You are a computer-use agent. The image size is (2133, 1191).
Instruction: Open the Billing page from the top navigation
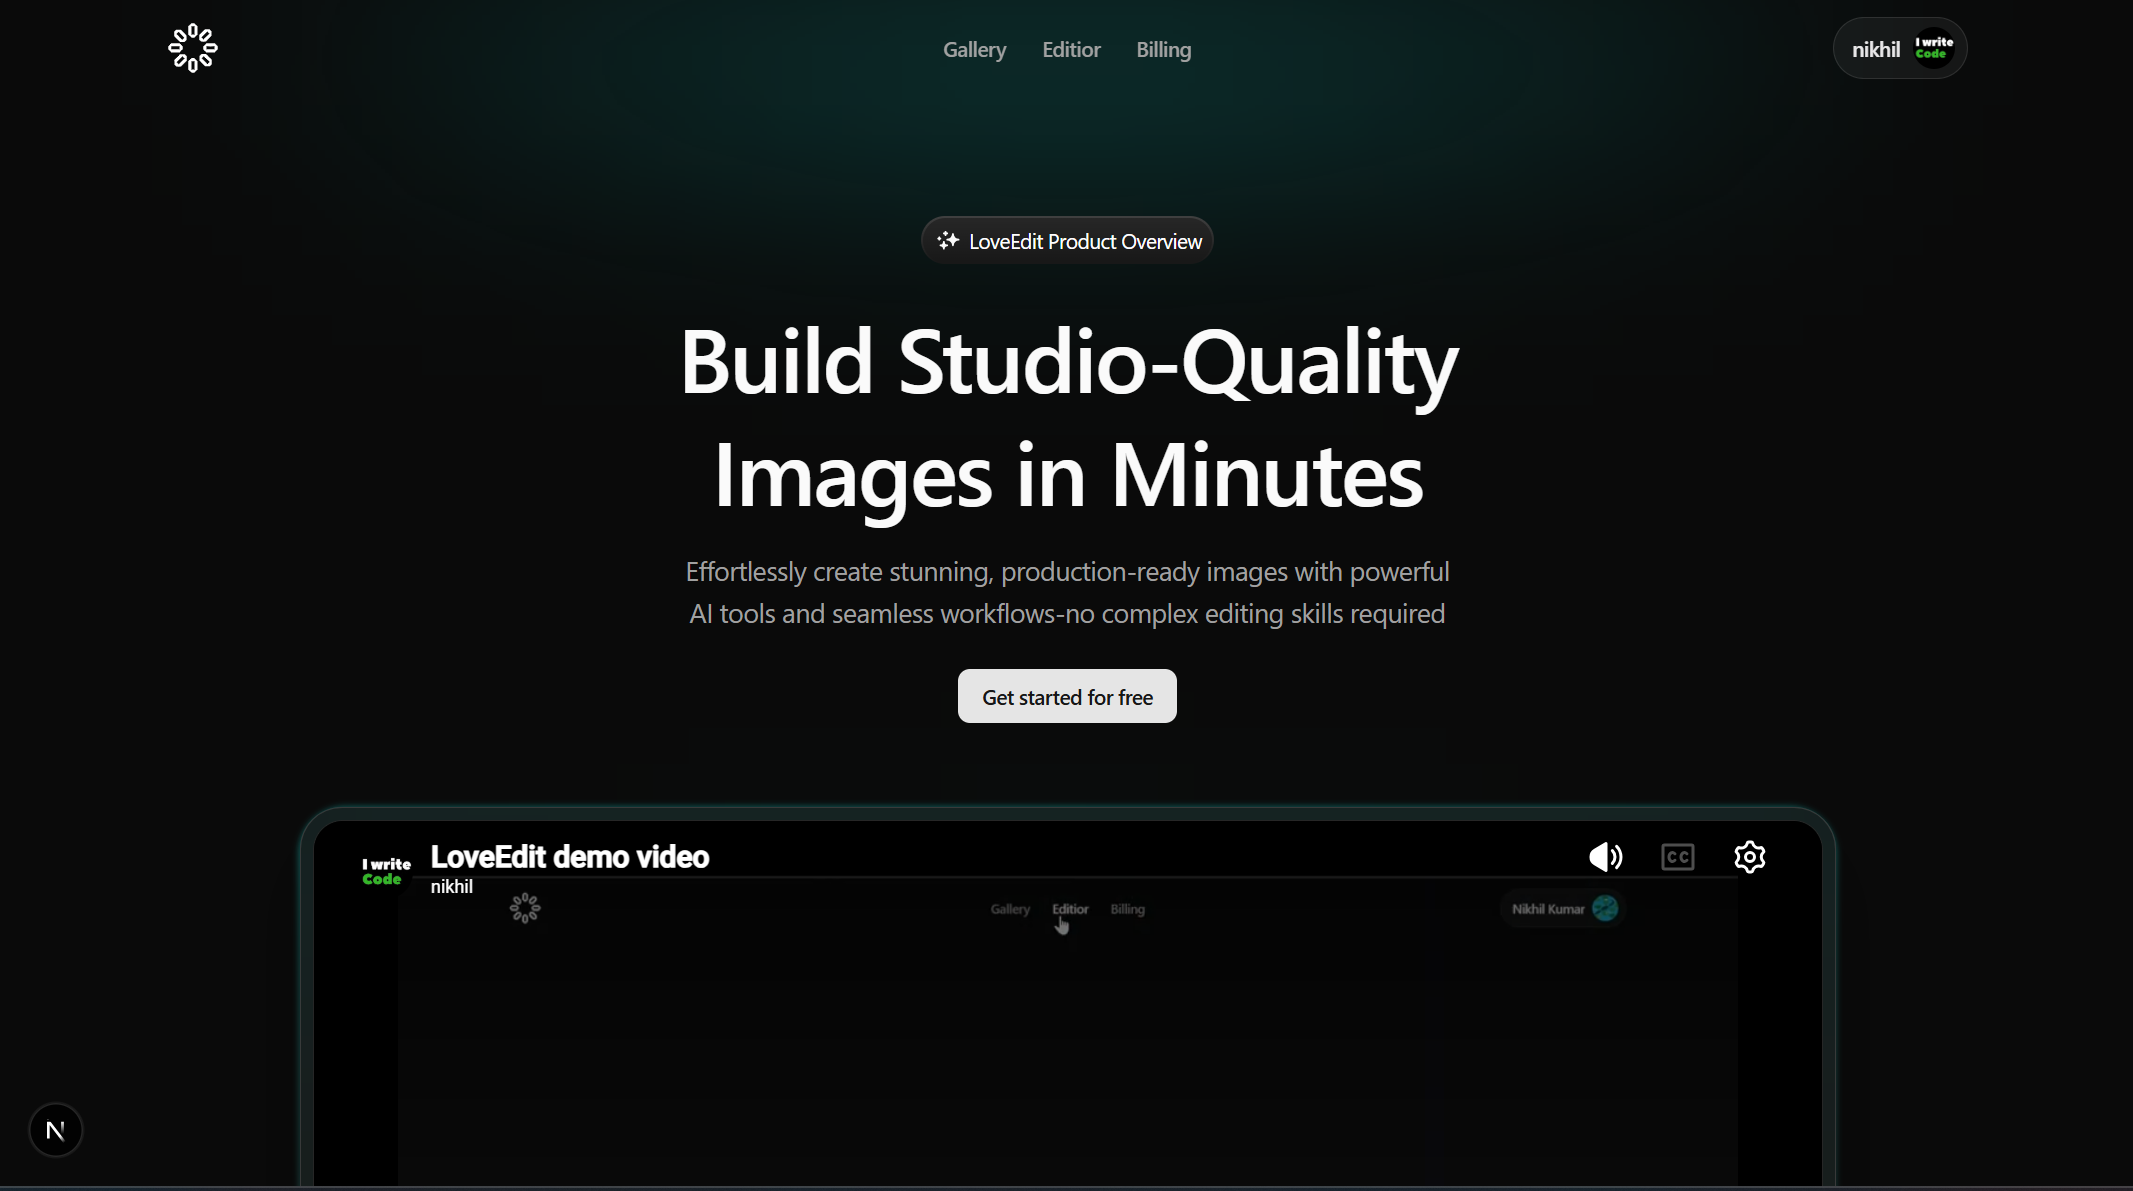[x=1163, y=49]
